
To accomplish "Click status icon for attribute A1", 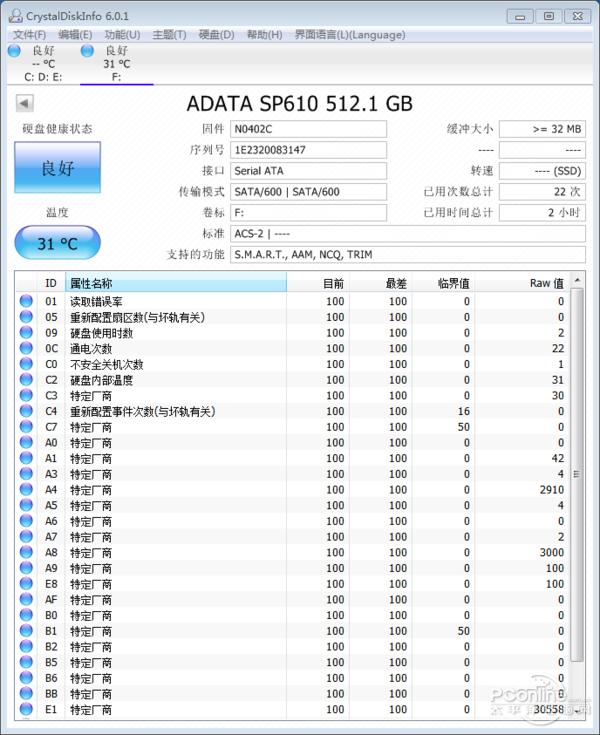I will (26, 458).
